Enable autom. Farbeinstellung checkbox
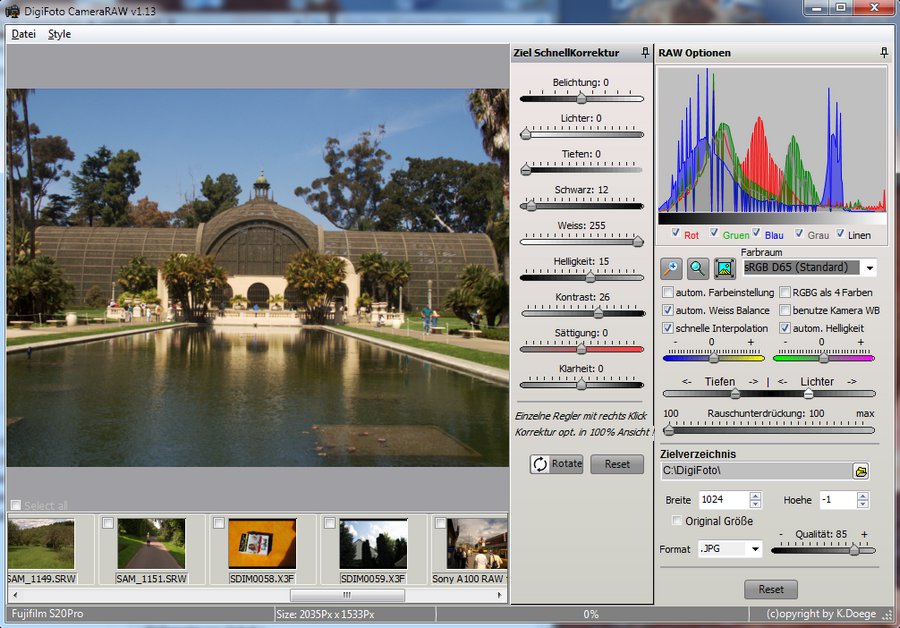900x628 pixels. (668, 293)
